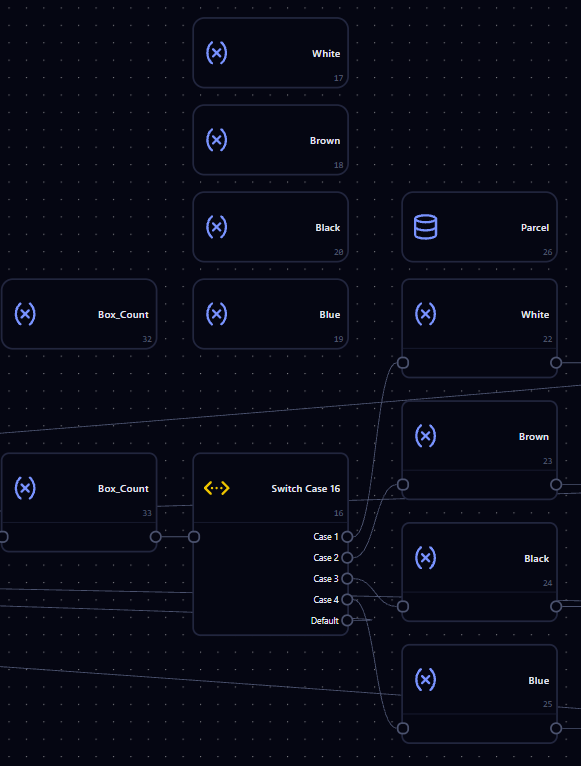
Task: Click the input port of Switch Case 16
Action: click(x=194, y=537)
